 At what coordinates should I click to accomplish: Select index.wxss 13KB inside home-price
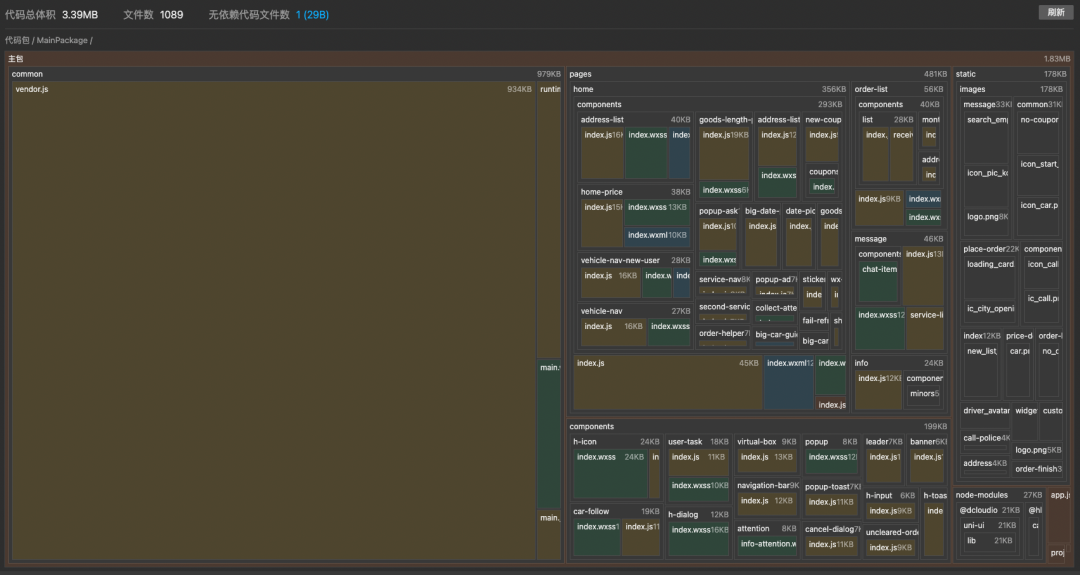coord(657,211)
